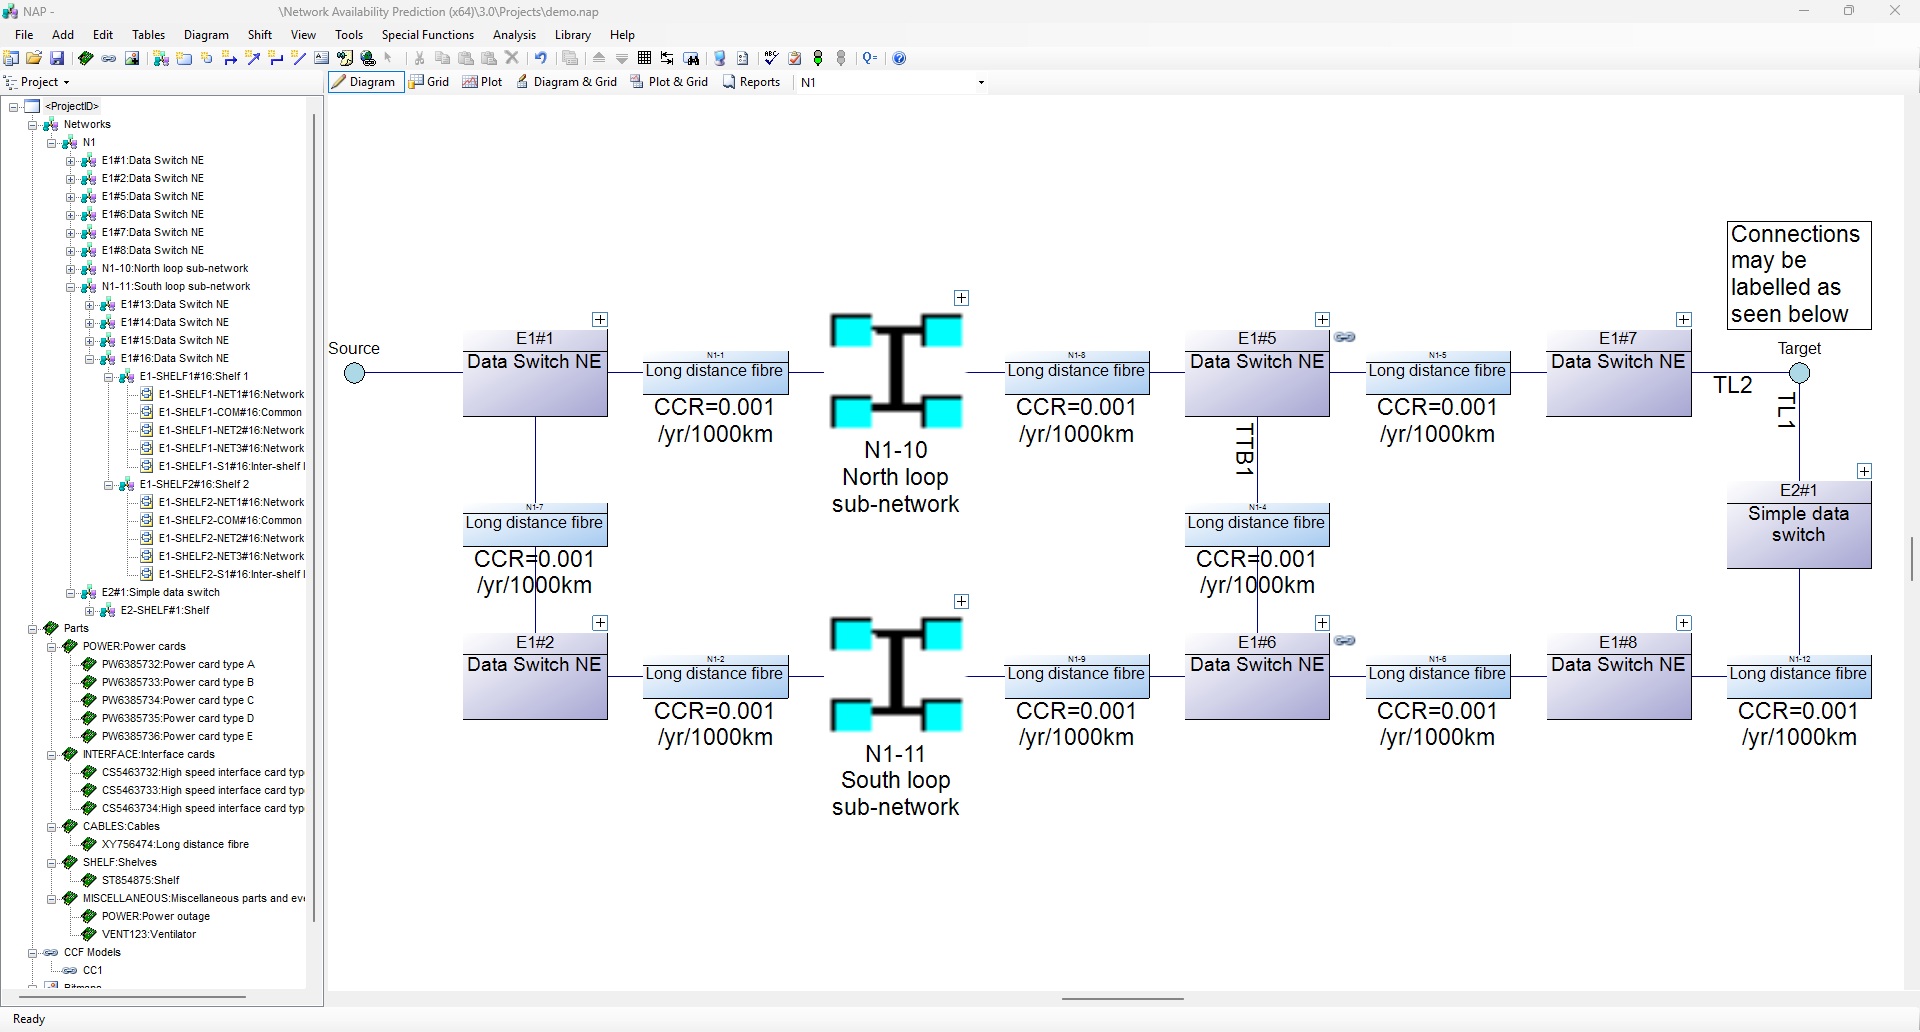Click the link icon next to E1#6
Viewport: 1920px width, 1032px height.
click(1345, 641)
